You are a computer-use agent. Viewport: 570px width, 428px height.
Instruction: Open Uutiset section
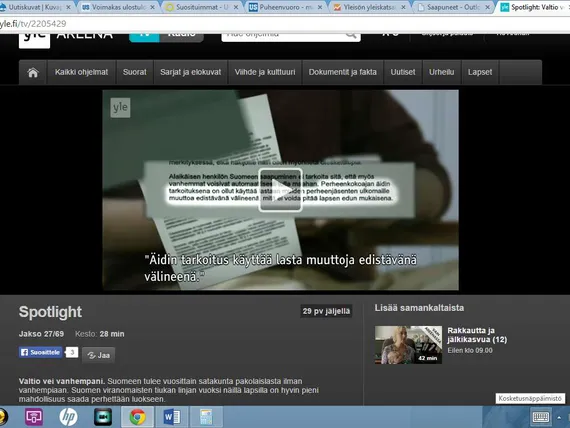coord(403,72)
